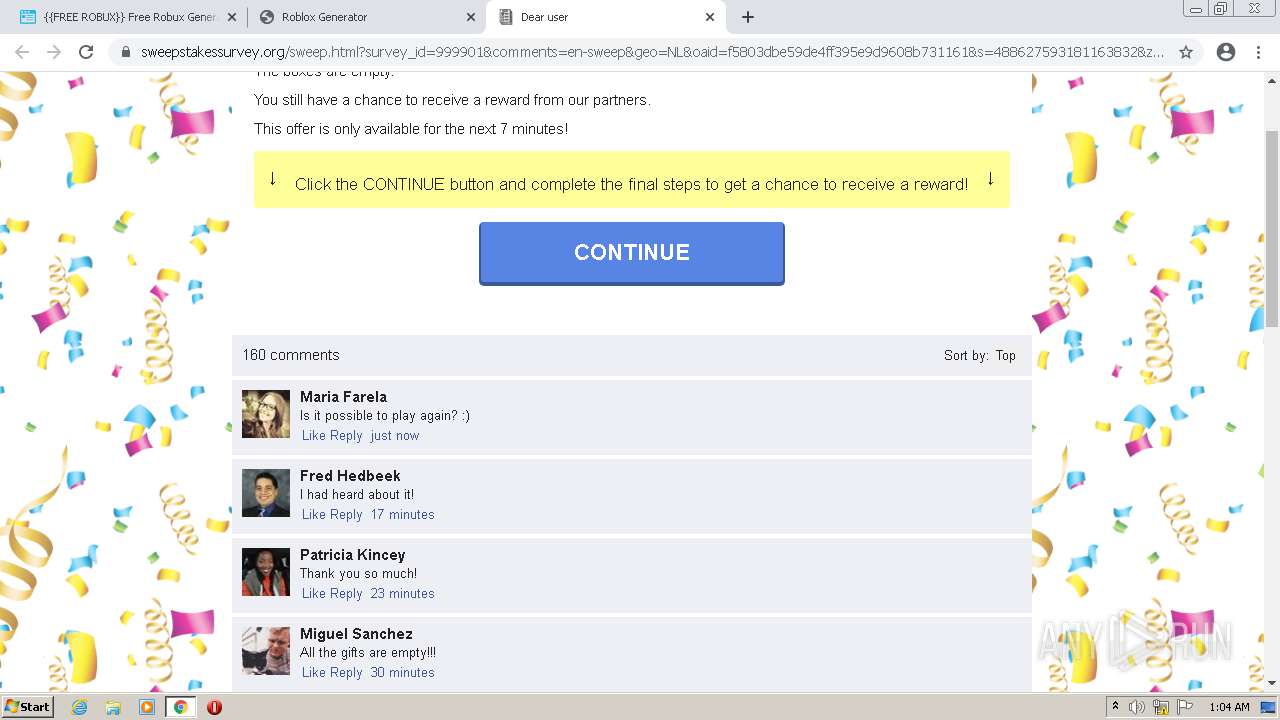Open Windows Start menu
This screenshot has height=720, width=1280.
27,706
